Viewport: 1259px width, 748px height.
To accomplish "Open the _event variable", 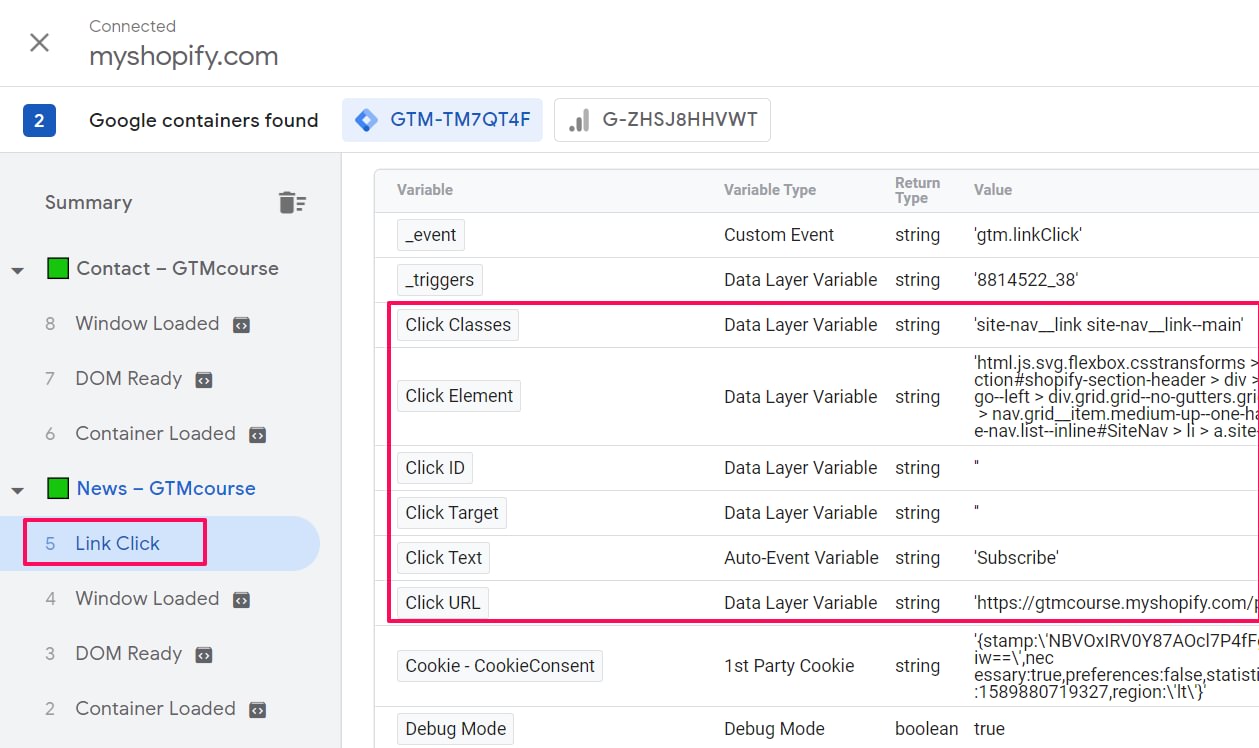I will coord(431,235).
